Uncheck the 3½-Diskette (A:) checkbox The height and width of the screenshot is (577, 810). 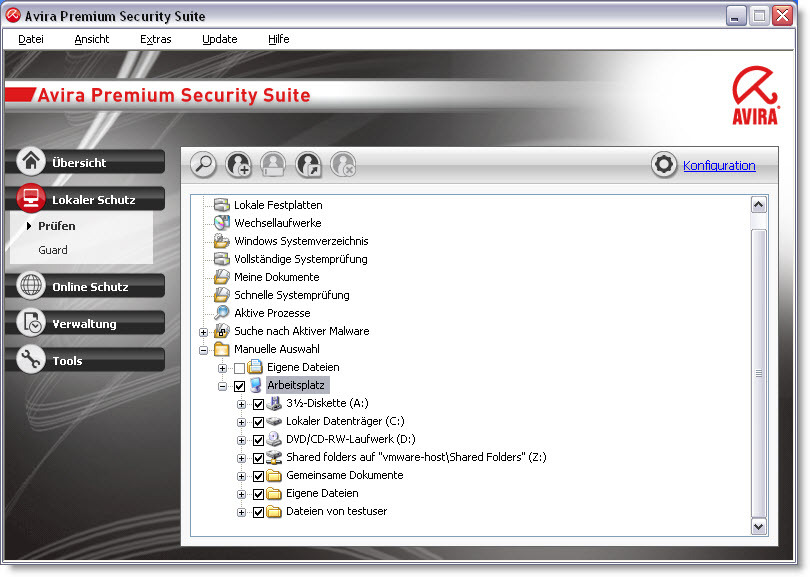tap(258, 404)
